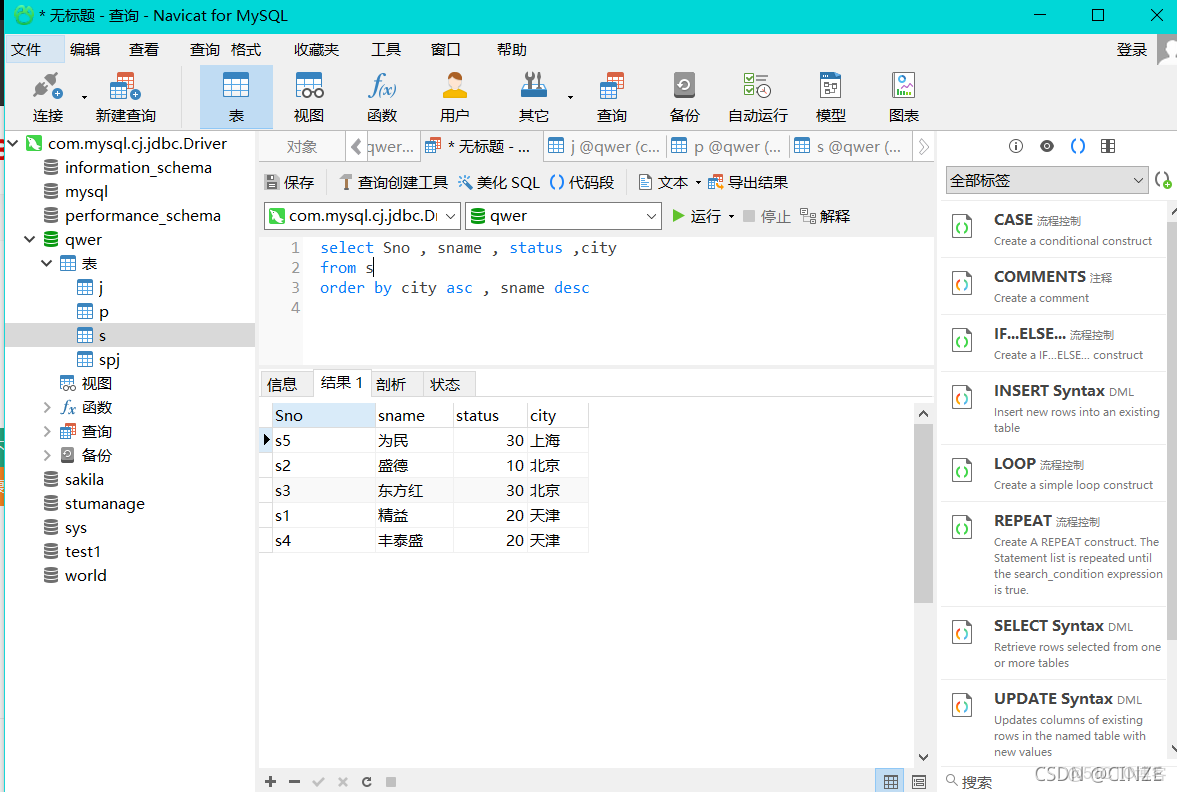Select the CASE snippet
Viewport: 1177px width, 792px height.
1054,229
